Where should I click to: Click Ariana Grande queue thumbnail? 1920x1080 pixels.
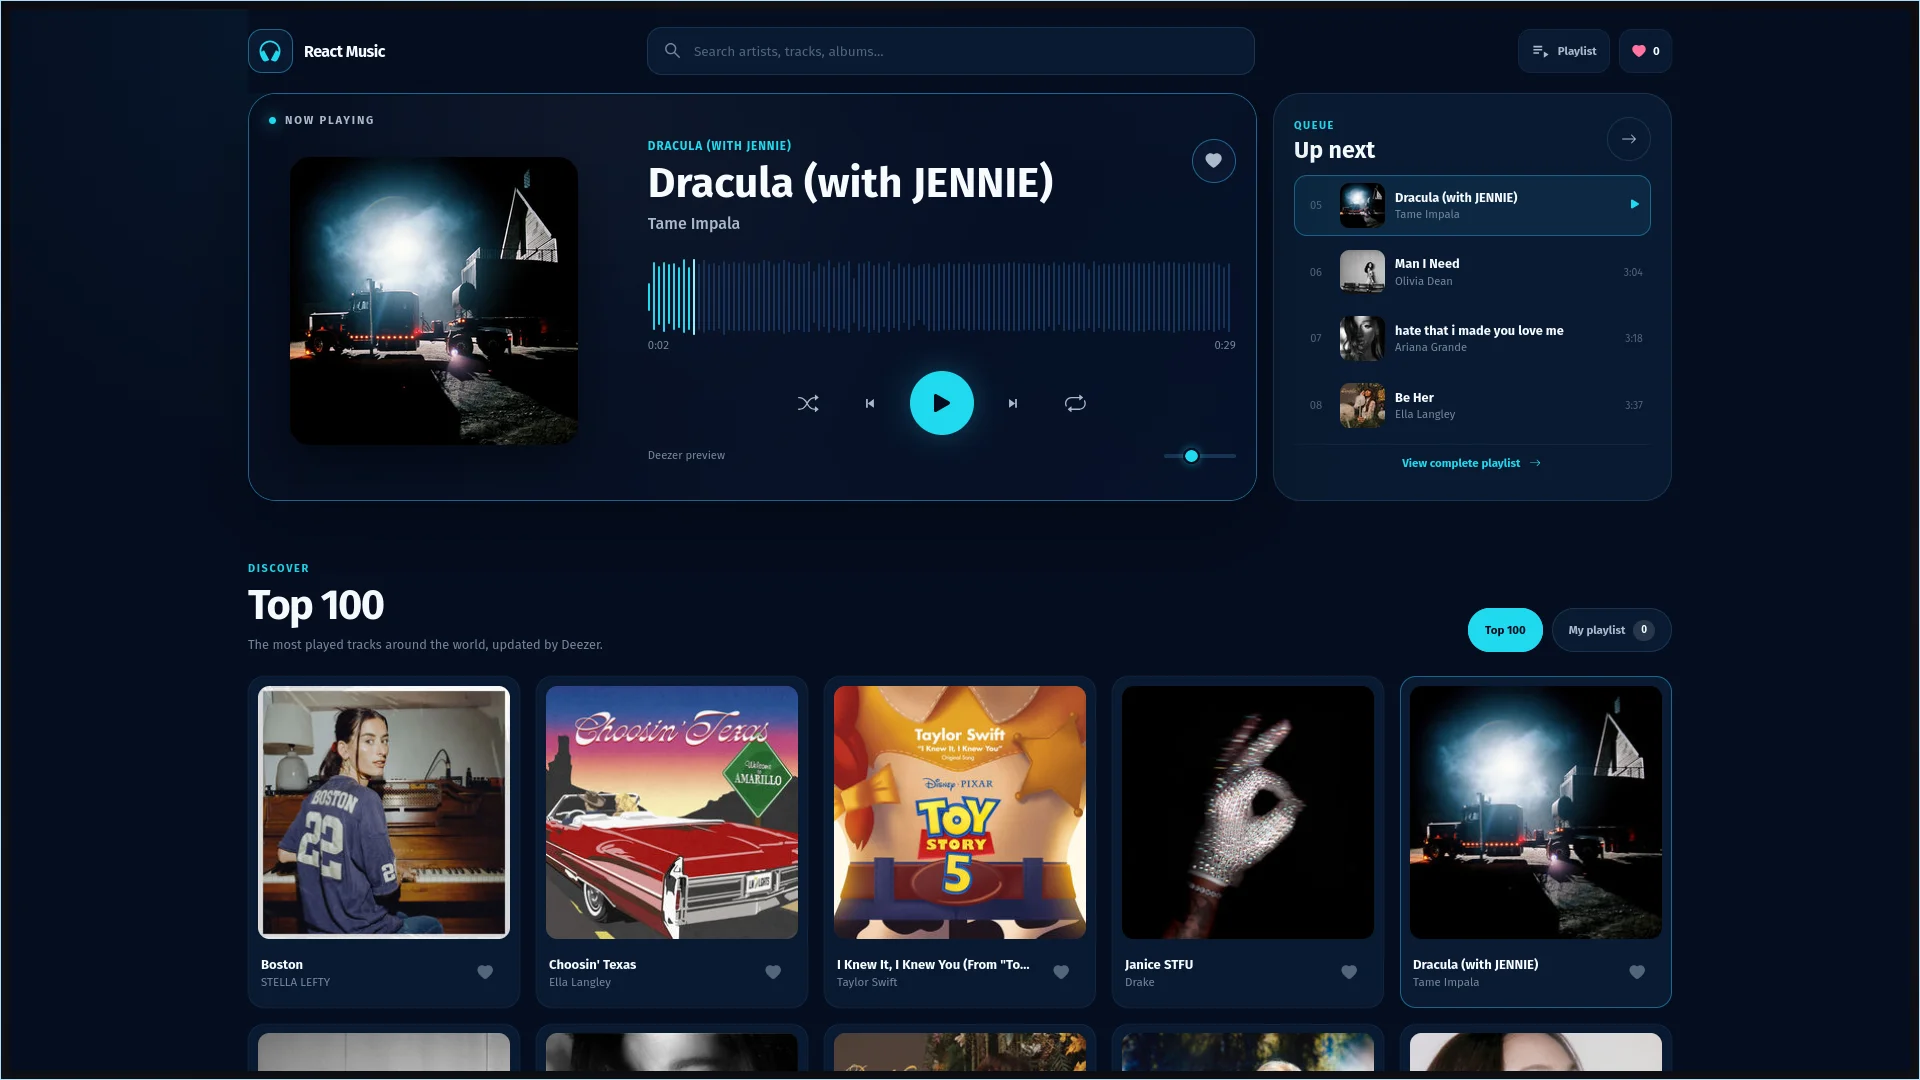tap(1362, 339)
